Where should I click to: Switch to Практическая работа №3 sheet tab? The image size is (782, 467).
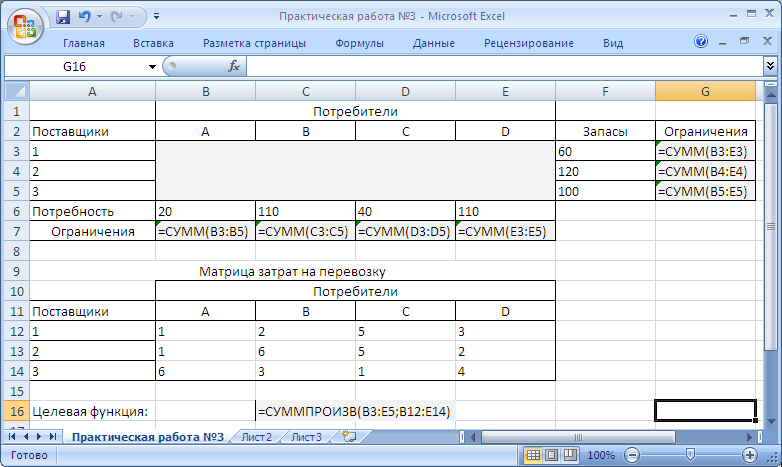148,437
